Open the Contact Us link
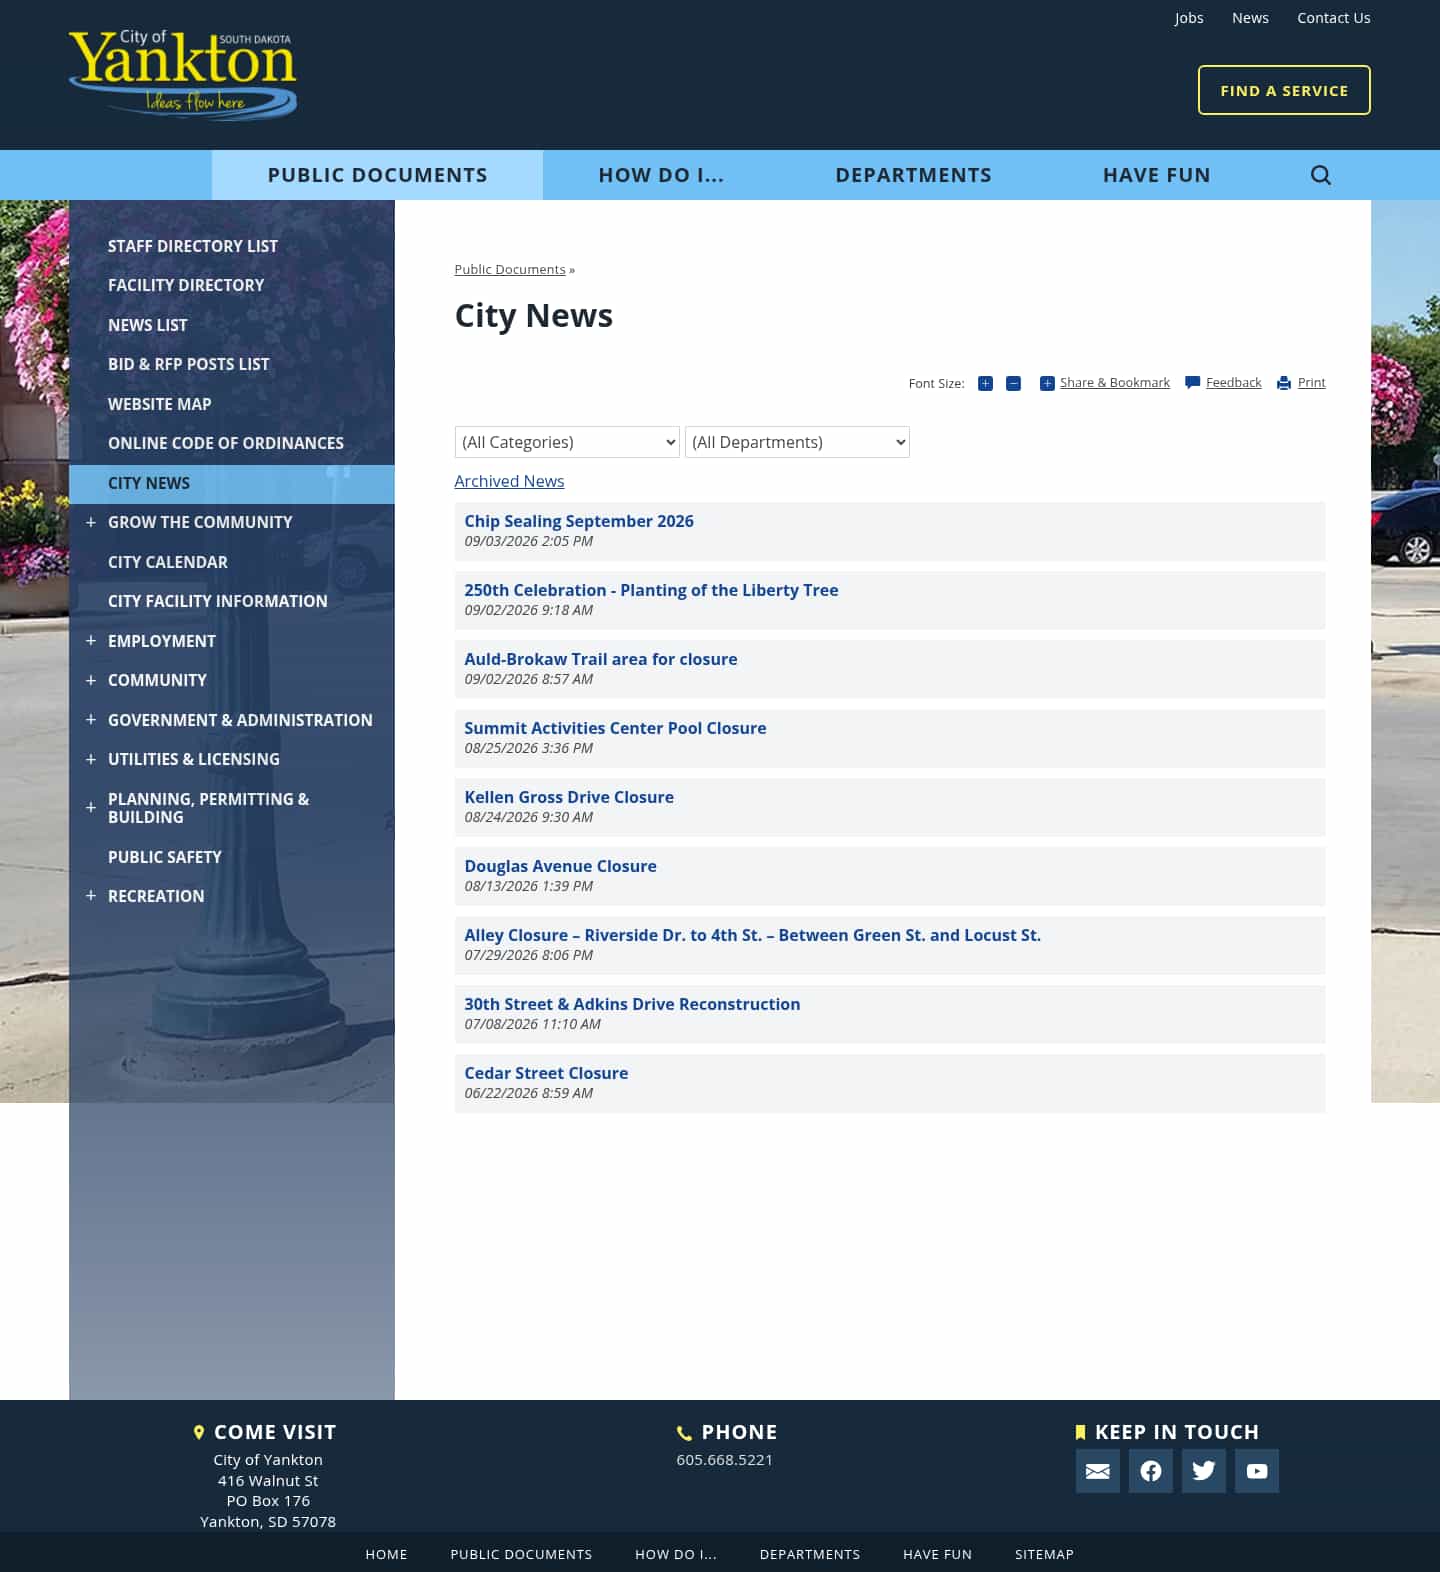This screenshot has height=1572, width=1440. (x=1334, y=18)
